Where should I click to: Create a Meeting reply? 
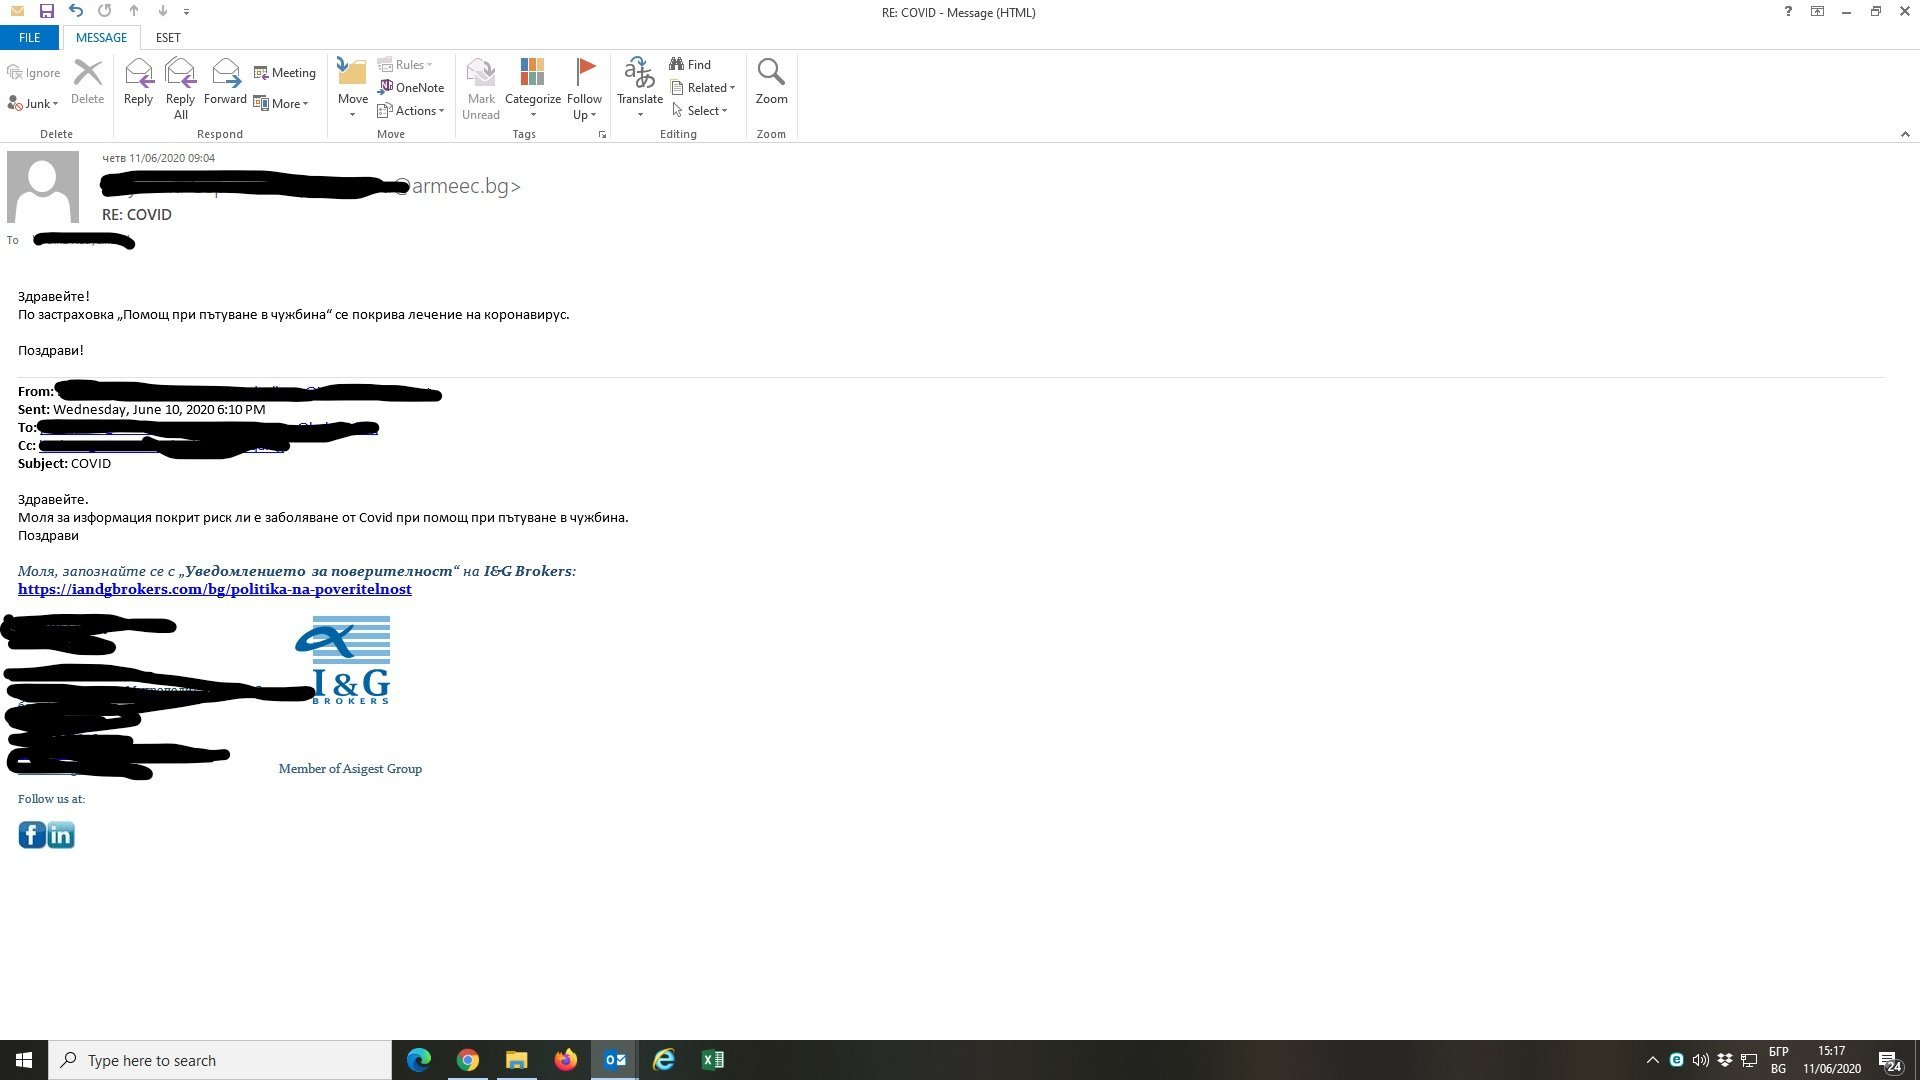pyautogui.click(x=285, y=72)
